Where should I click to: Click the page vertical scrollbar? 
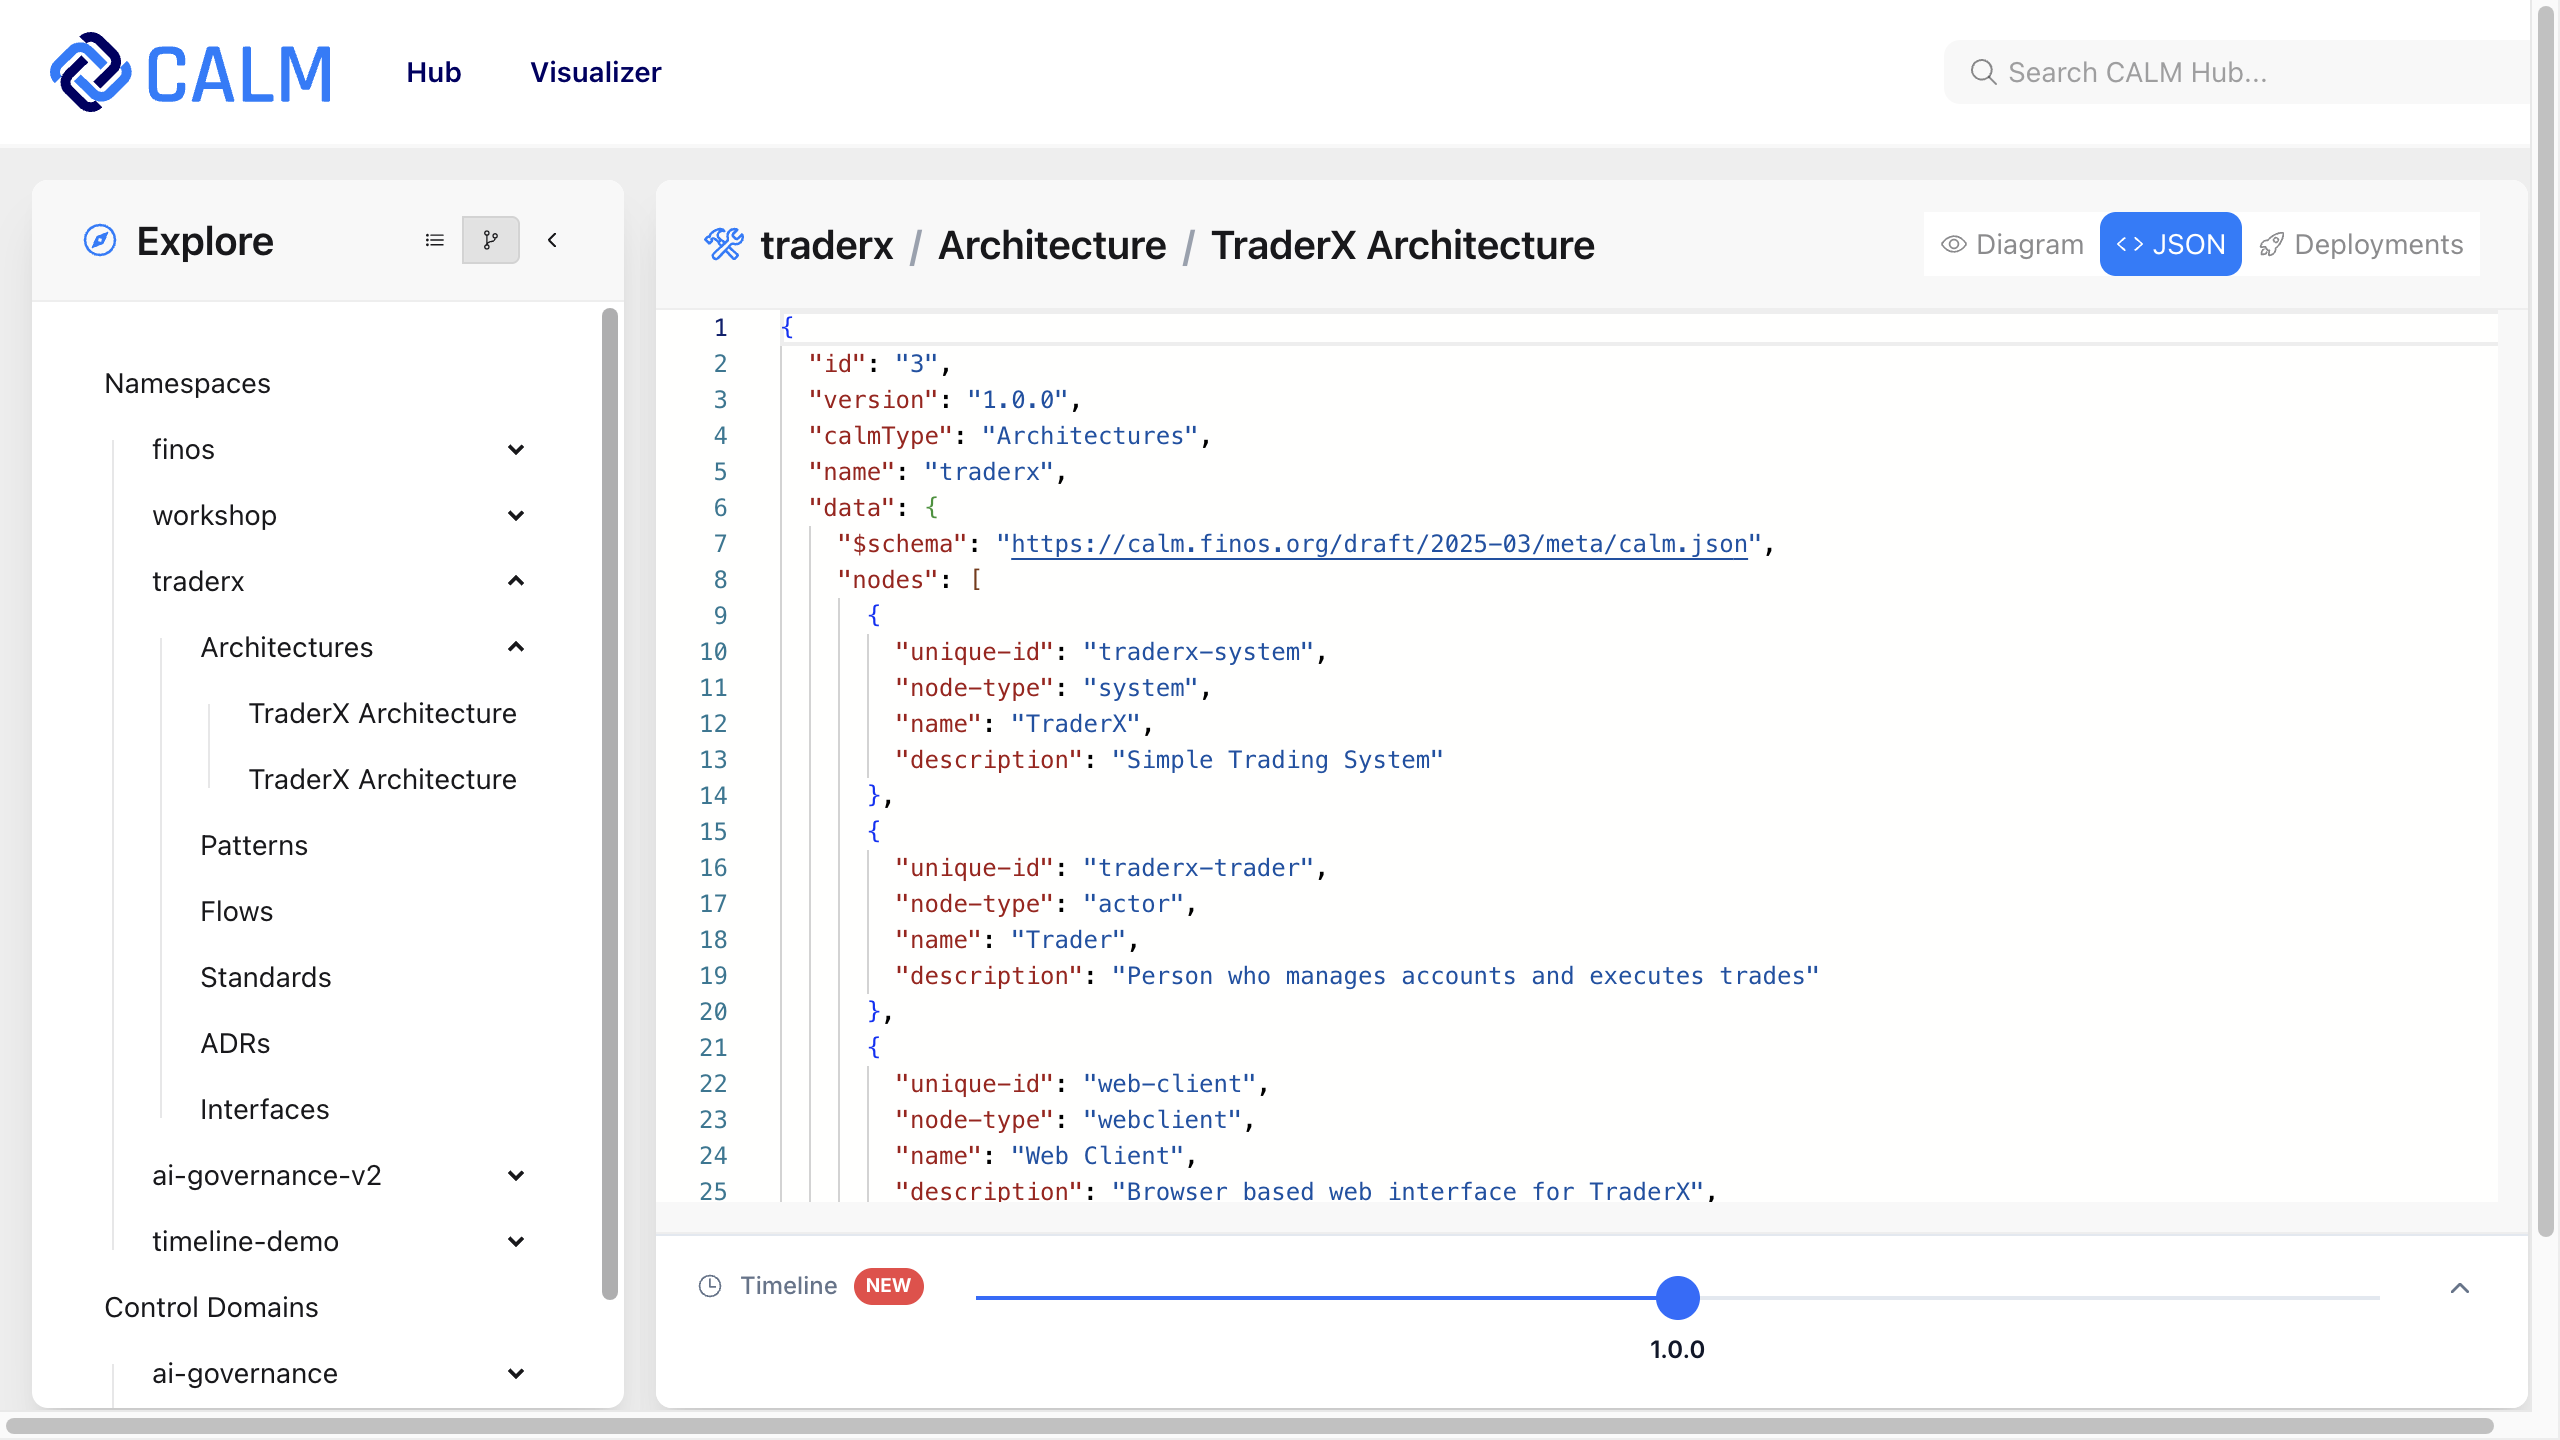[x=2547, y=620]
